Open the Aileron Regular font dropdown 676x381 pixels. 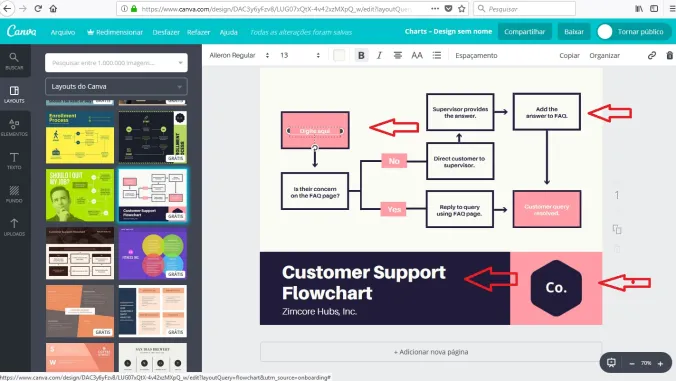(x=239, y=55)
